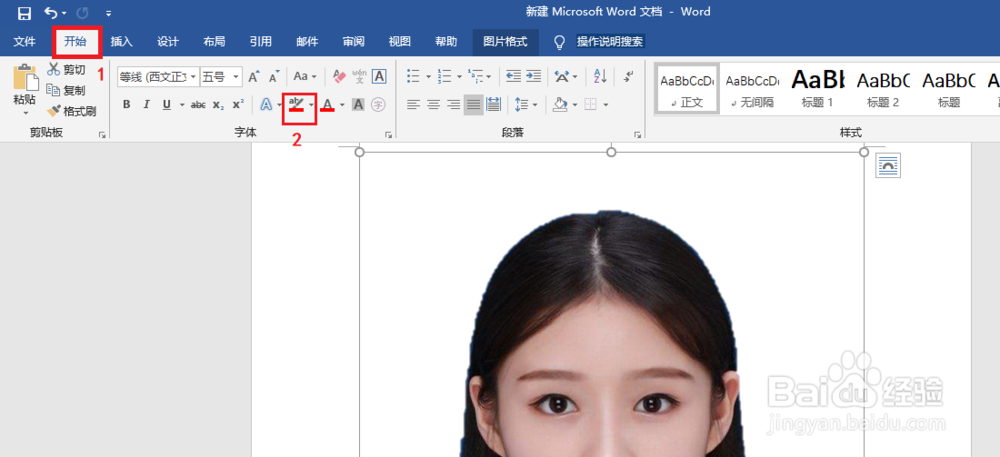Open Customize Quick Access Toolbar dropdown
The height and width of the screenshot is (457, 1000).
(x=108, y=13)
